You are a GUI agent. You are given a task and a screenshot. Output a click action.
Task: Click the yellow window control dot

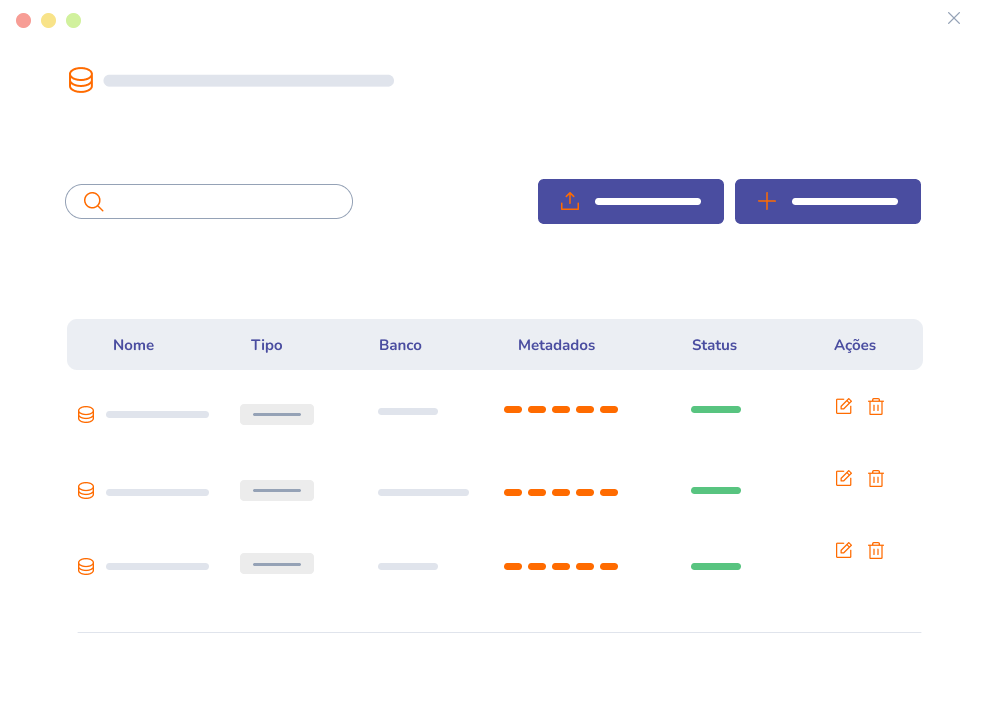[48, 20]
